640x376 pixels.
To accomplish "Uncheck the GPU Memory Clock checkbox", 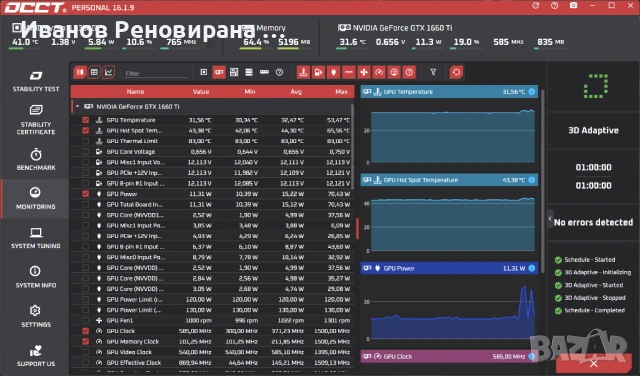I will (85, 342).
